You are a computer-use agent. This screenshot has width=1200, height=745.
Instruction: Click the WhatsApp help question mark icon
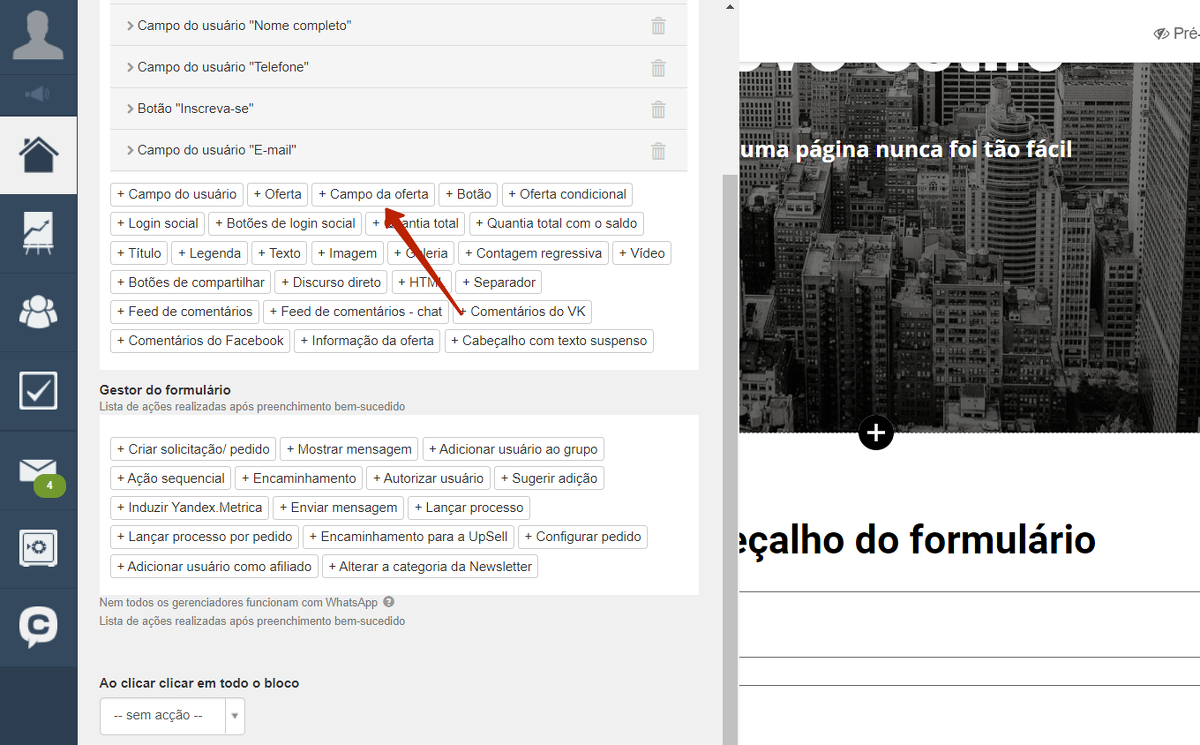click(x=388, y=602)
